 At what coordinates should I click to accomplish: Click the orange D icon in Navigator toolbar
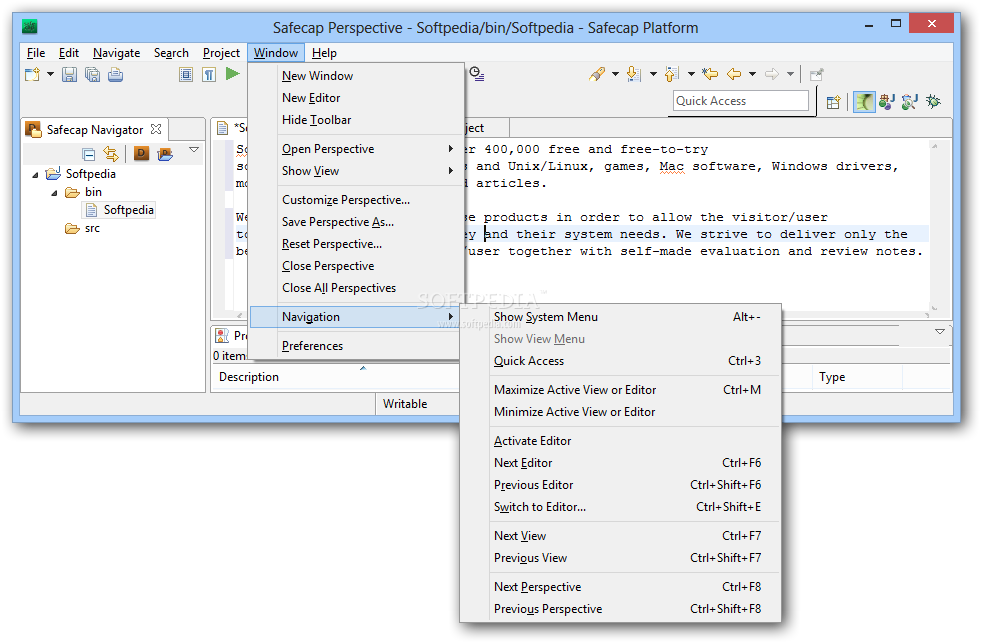141,153
